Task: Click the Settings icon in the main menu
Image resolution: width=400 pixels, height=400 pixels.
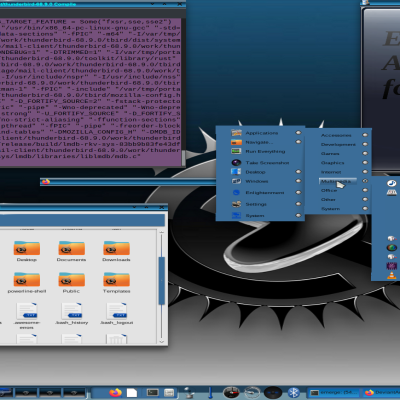Action: (x=236, y=204)
